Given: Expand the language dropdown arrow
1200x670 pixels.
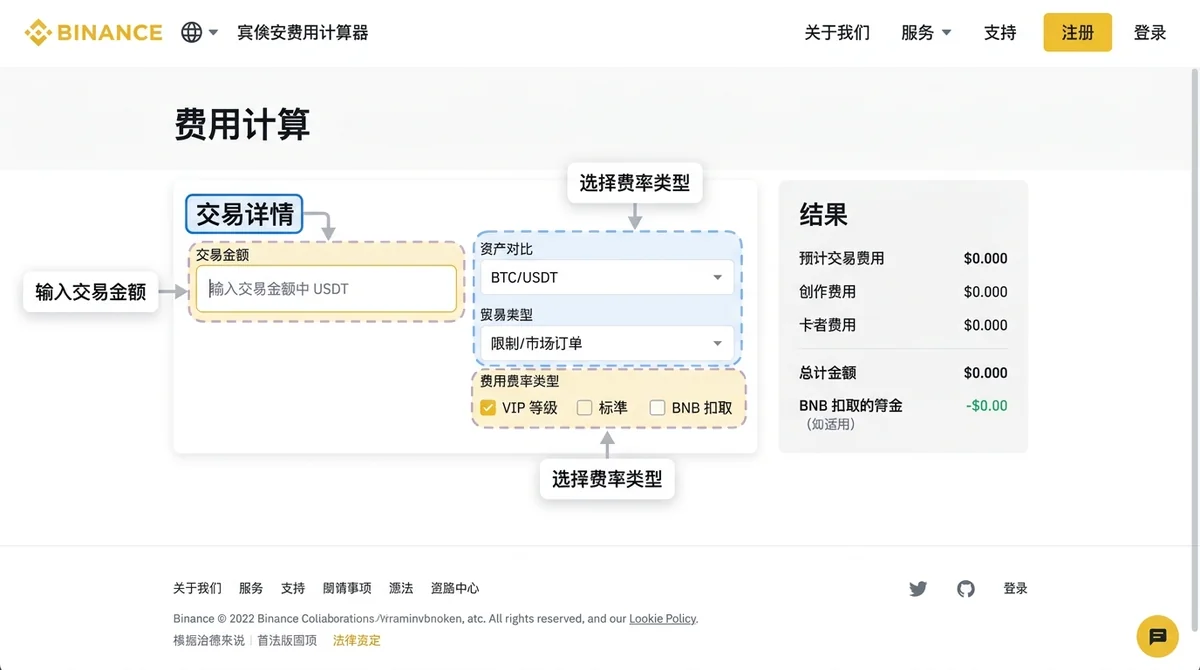Looking at the screenshot, I should 213,33.
